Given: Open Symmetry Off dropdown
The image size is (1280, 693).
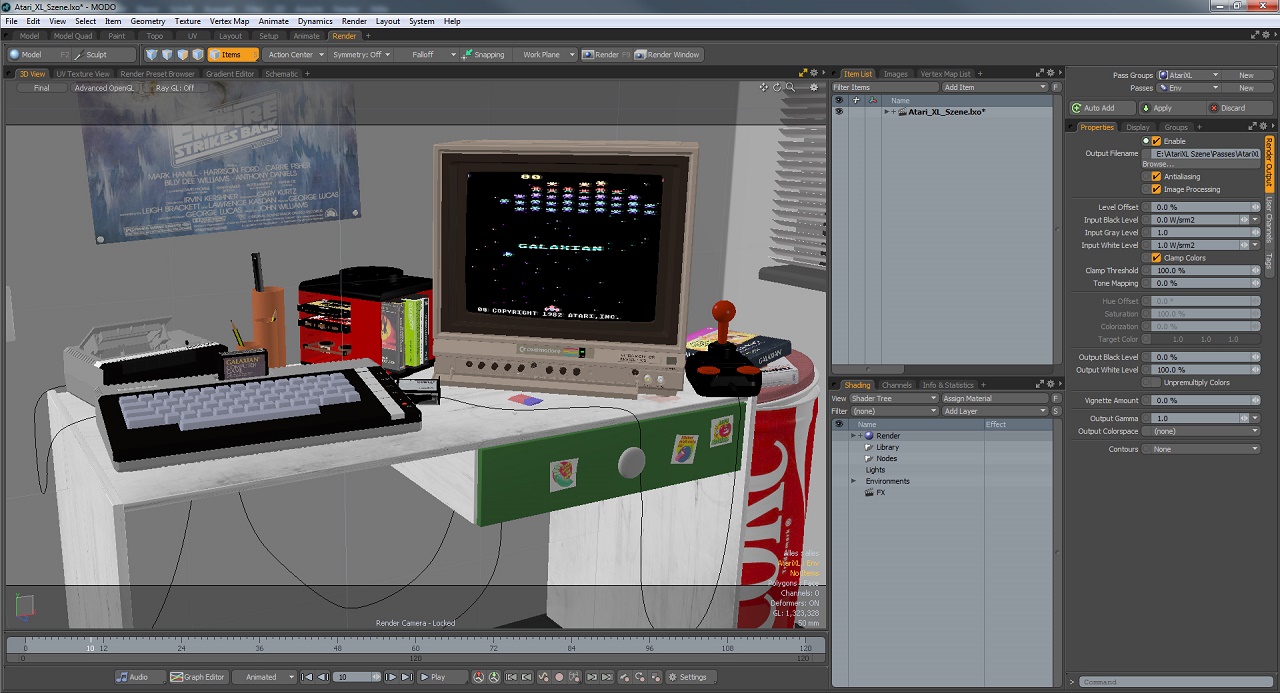Looking at the screenshot, I should 361,55.
